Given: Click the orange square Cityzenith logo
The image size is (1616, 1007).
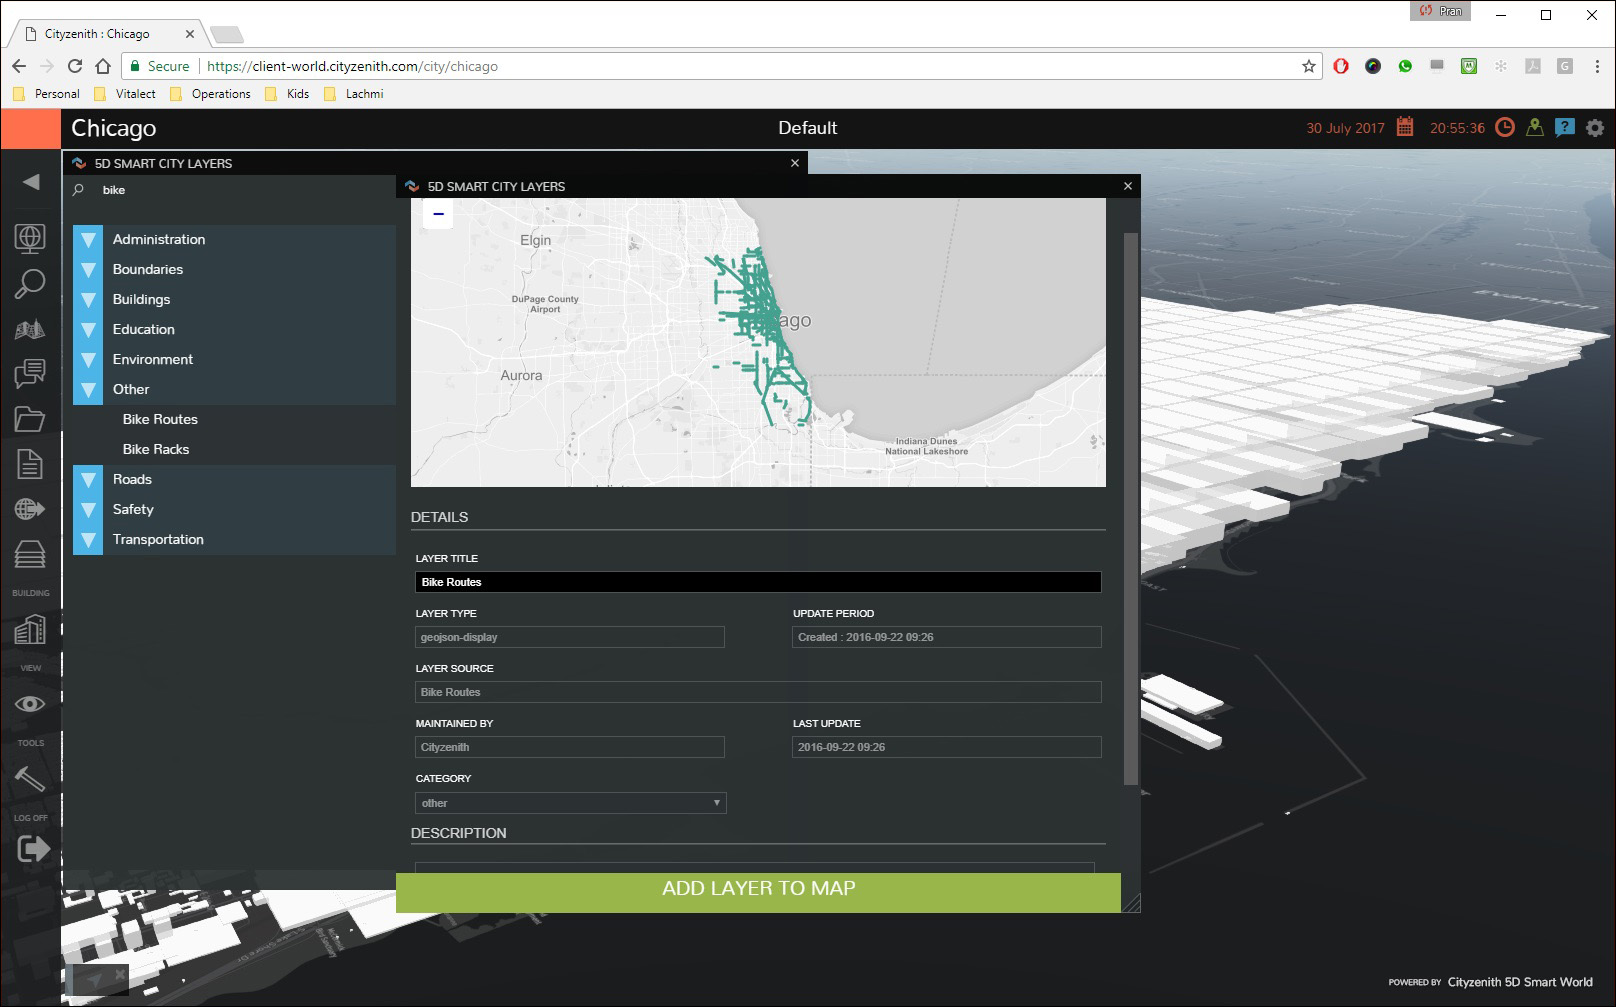Looking at the screenshot, I should click(x=31, y=128).
